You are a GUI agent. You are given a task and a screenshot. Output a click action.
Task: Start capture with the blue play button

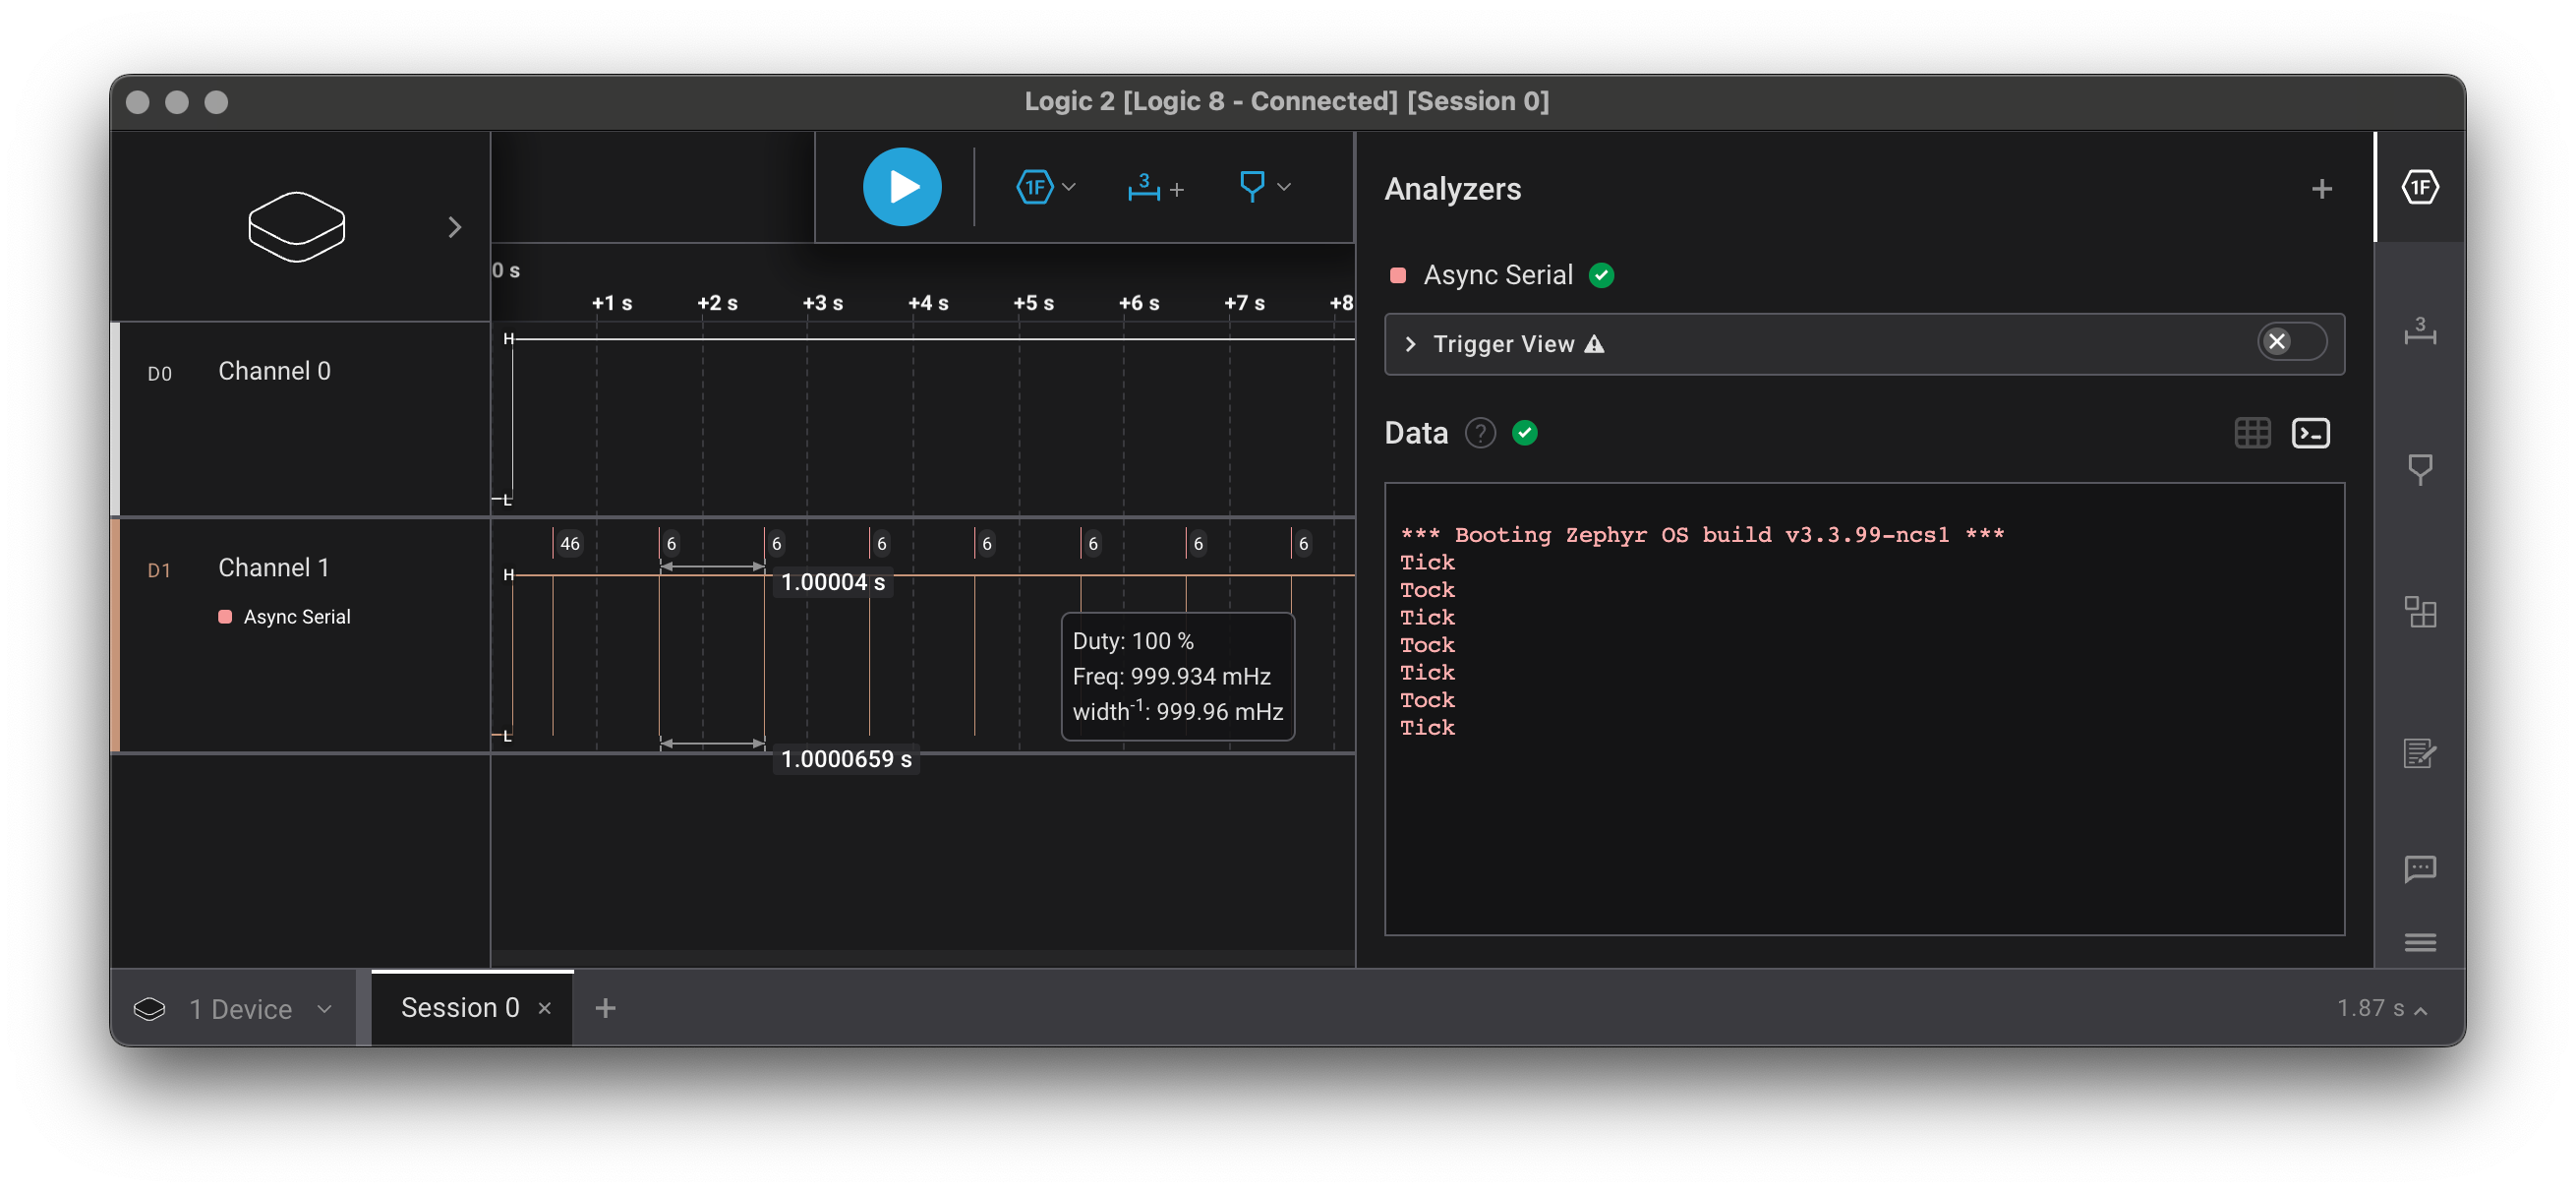pos(901,187)
